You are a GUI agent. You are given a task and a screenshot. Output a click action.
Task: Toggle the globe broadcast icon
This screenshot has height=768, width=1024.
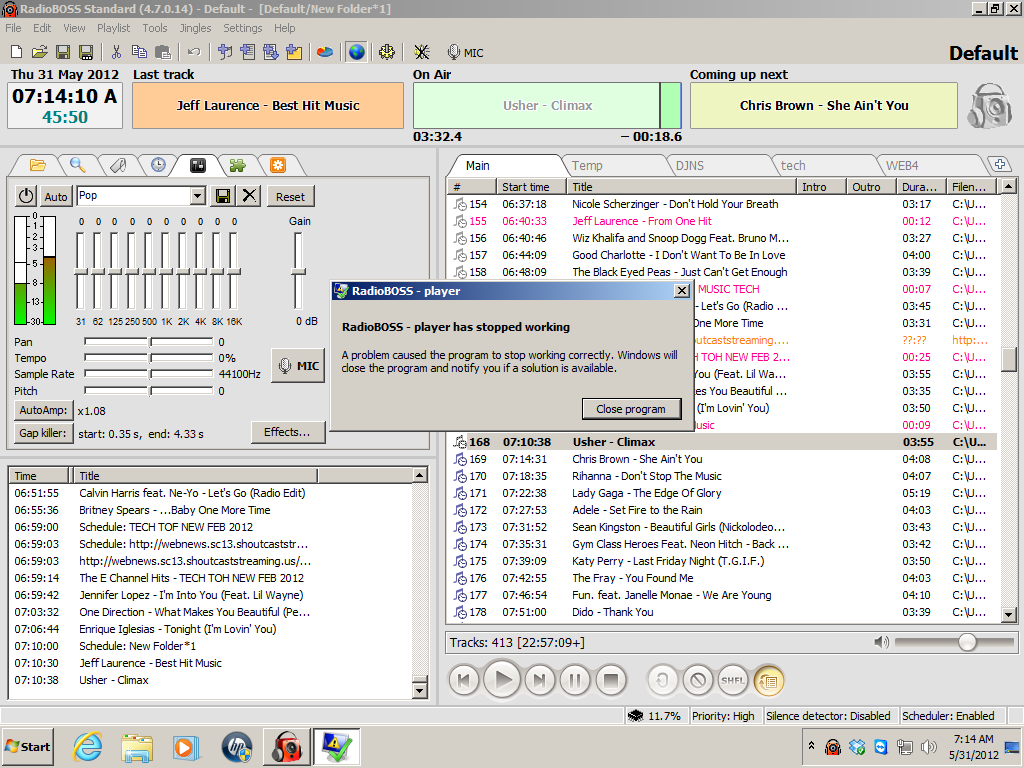point(357,52)
